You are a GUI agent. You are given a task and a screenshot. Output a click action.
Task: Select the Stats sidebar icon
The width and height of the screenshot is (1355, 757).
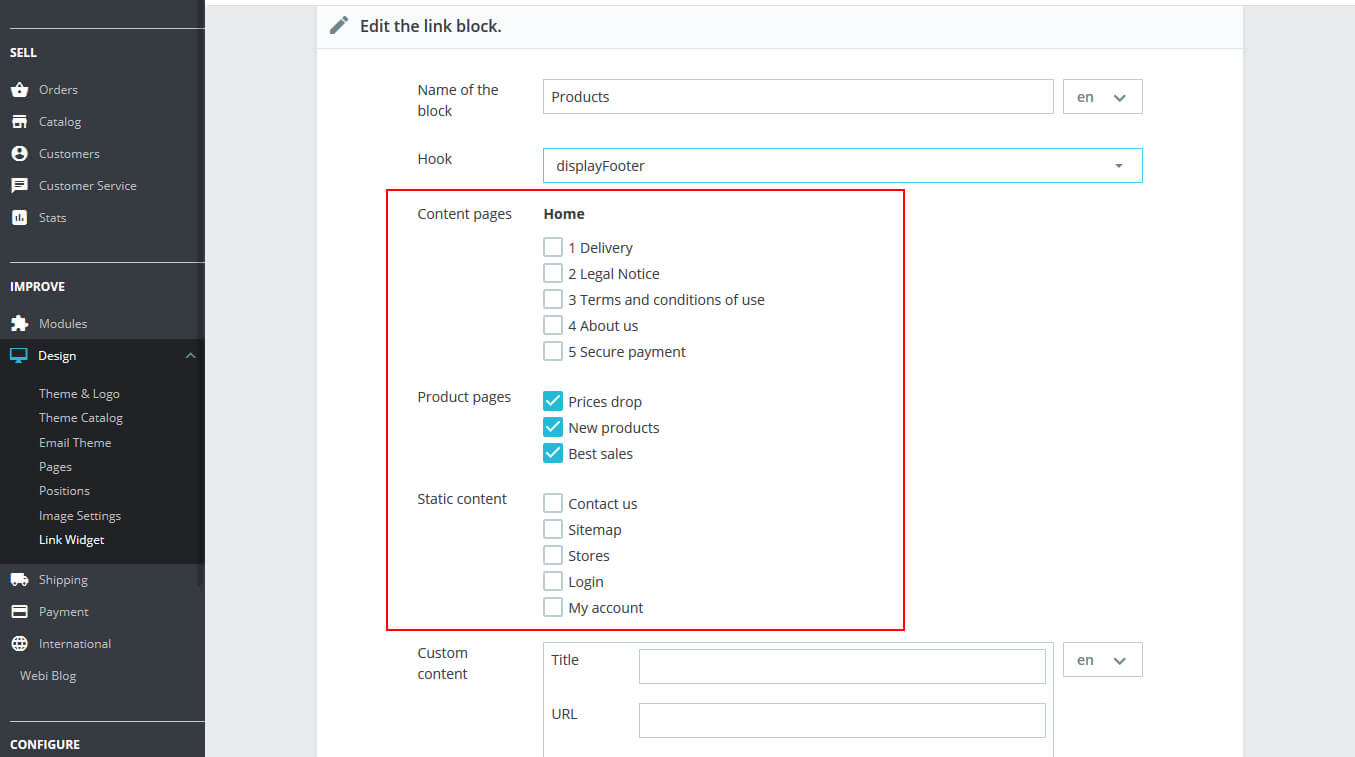point(22,217)
